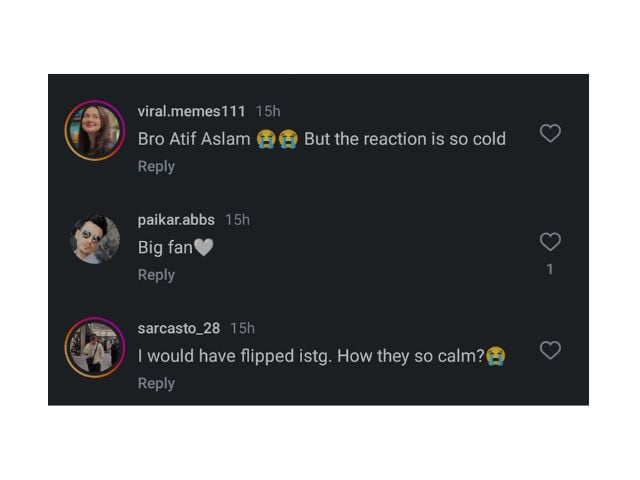The width and height of the screenshot is (640, 480).
Task: Like sarcasto_28's comment with the heart
Action: click(x=550, y=350)
